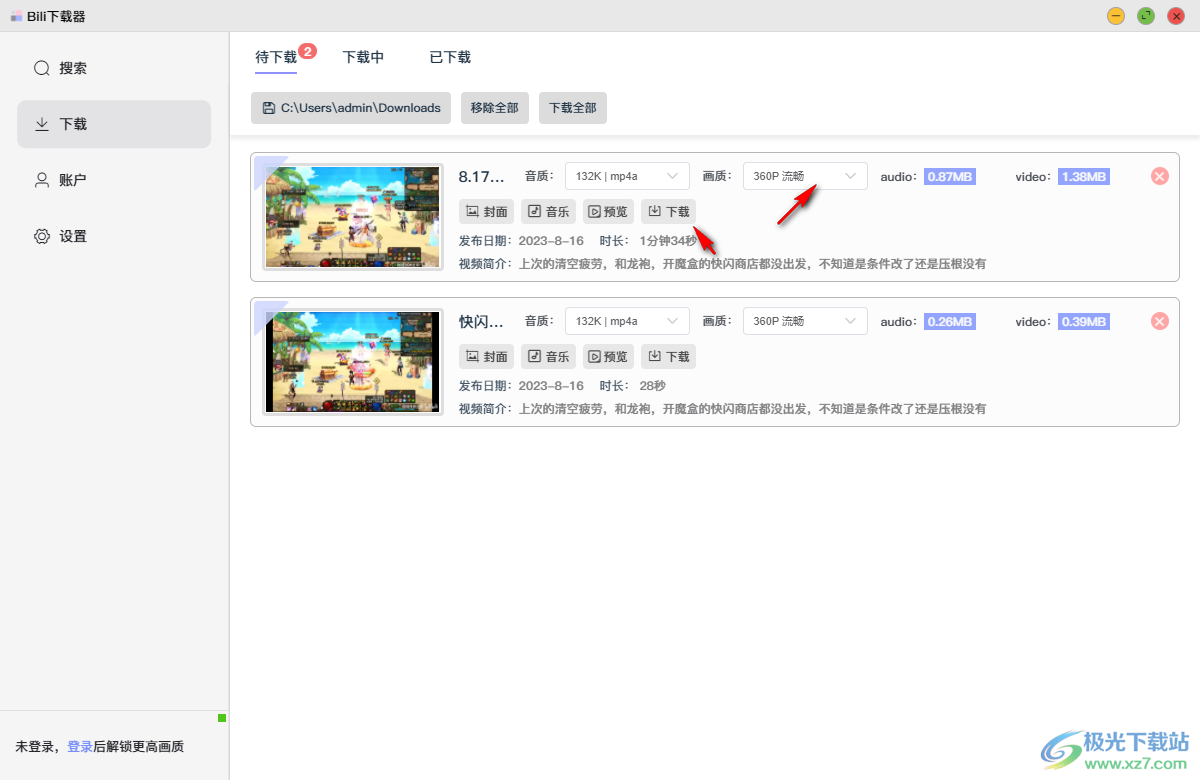Screen dimensions: 1200x780
Task: Open 360P 流畅 quality dropdown for 8.17 video
Action: pyautogui.click(x=805, y=176)
